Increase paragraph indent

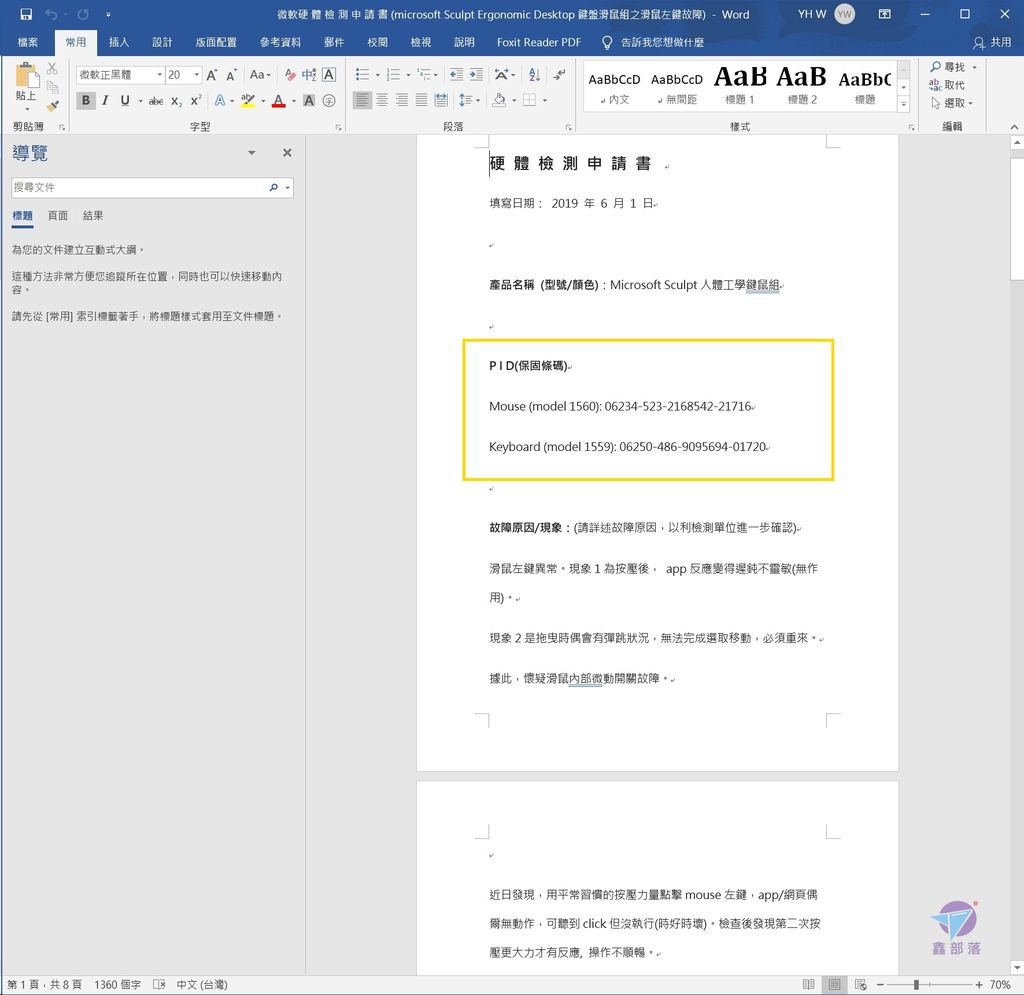pos(476,75)
